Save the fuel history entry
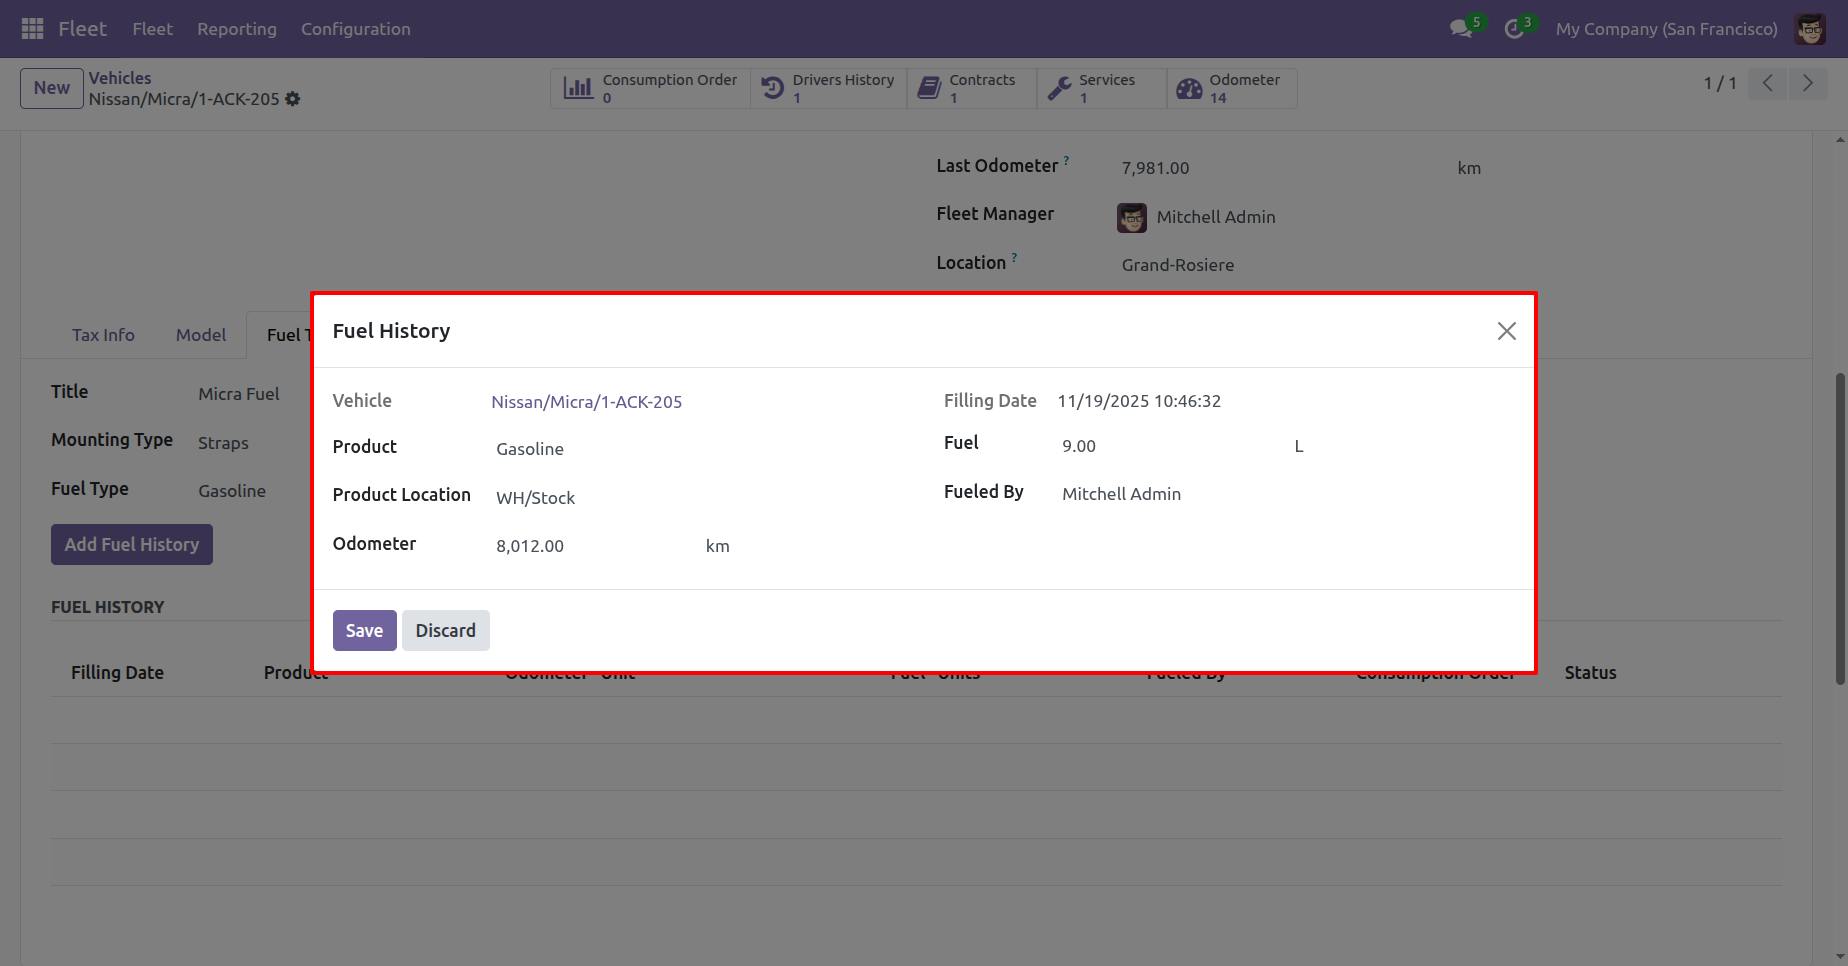 (365, 630)
